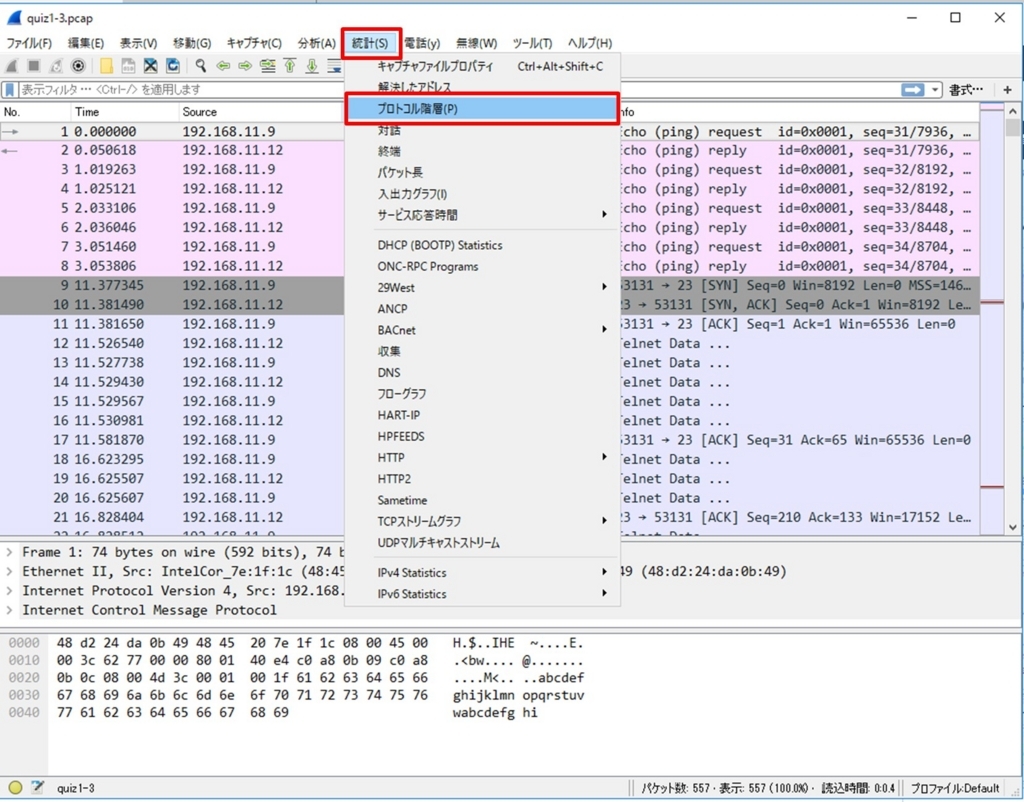Click the 書式… expression button
Viewport: 1024px width, 802px height.
pos(966,89)
